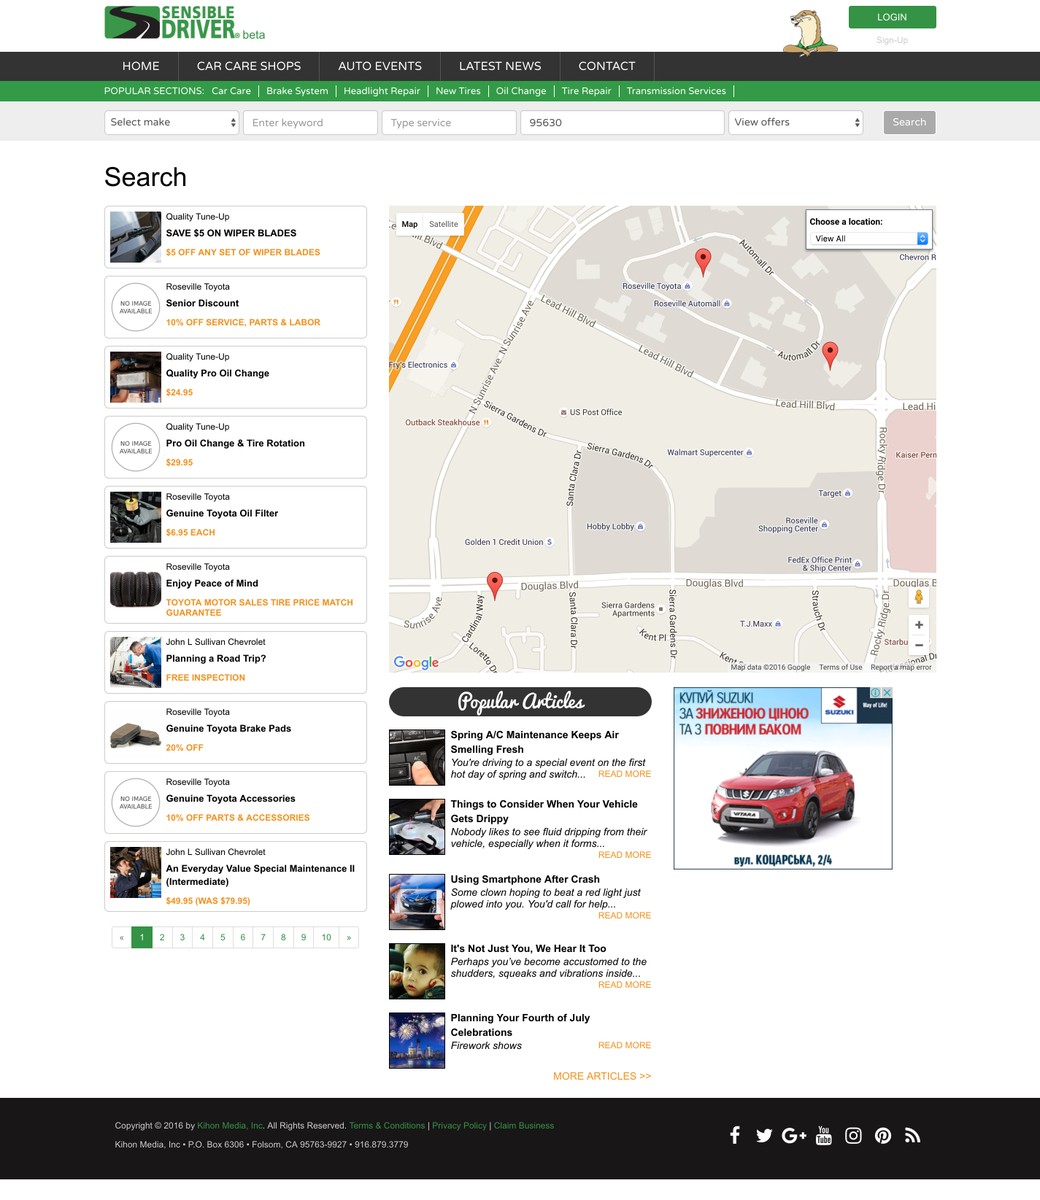Click the map zoom in plus button

[919, 625]
